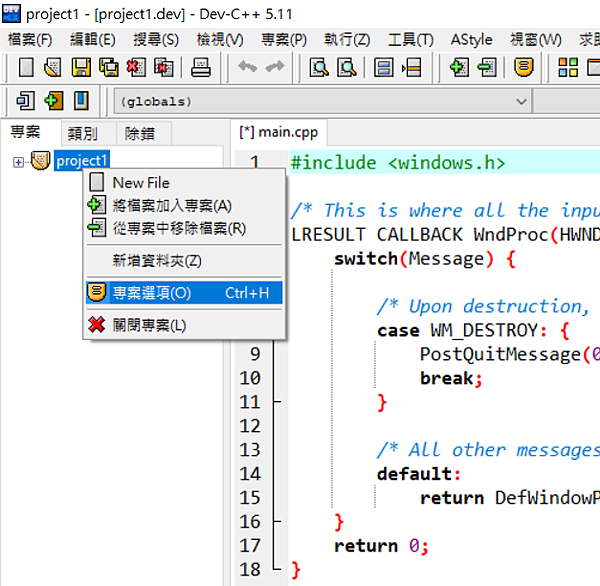Click the New source file toolbar icon
The image size is (600, 586).
tap(26, 68)
